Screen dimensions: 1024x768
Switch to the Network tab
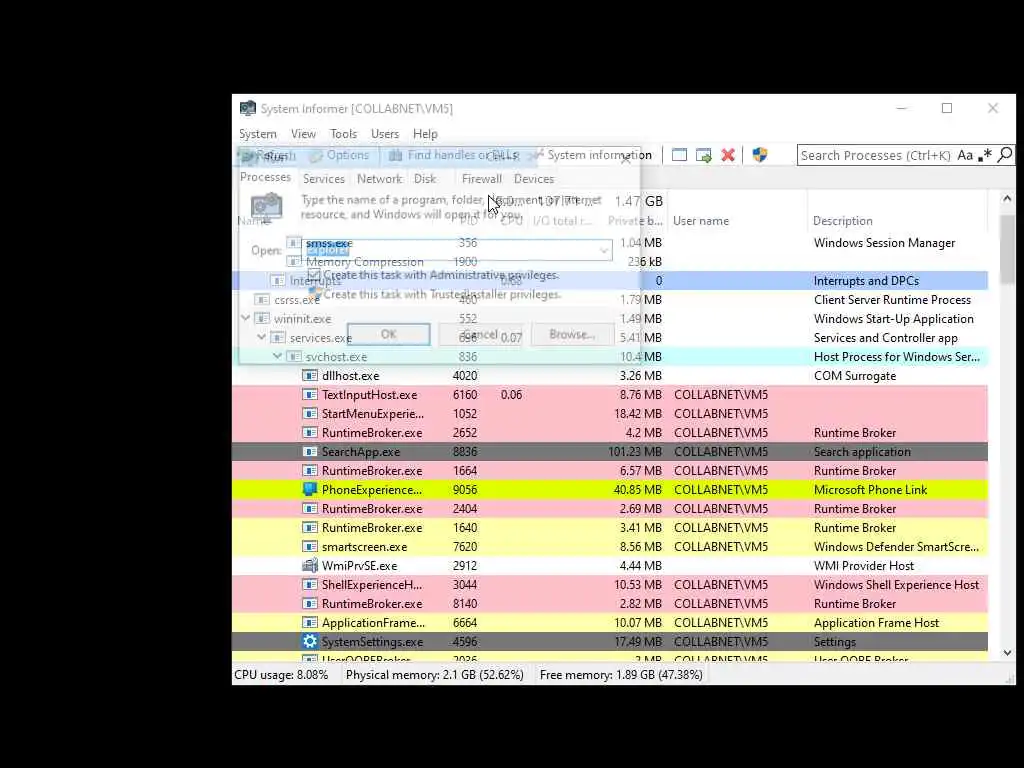point(379,178)
